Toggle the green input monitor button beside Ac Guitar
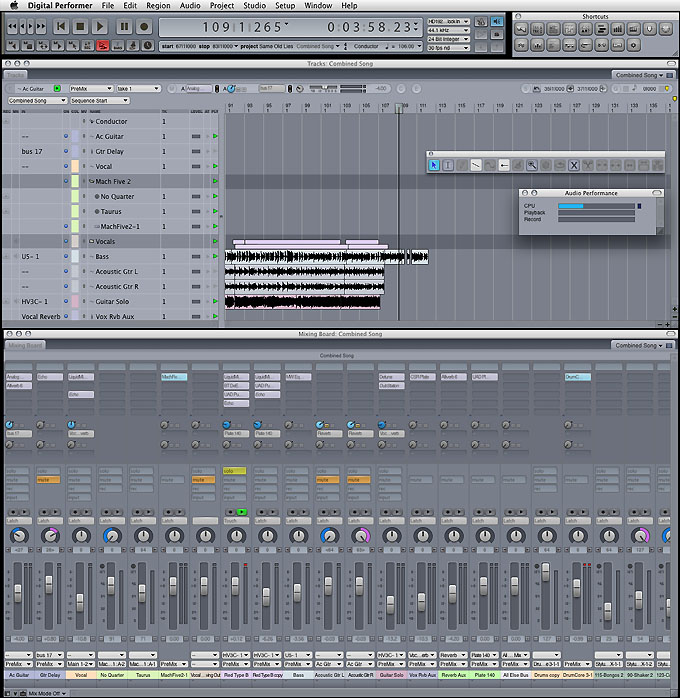 57,89
